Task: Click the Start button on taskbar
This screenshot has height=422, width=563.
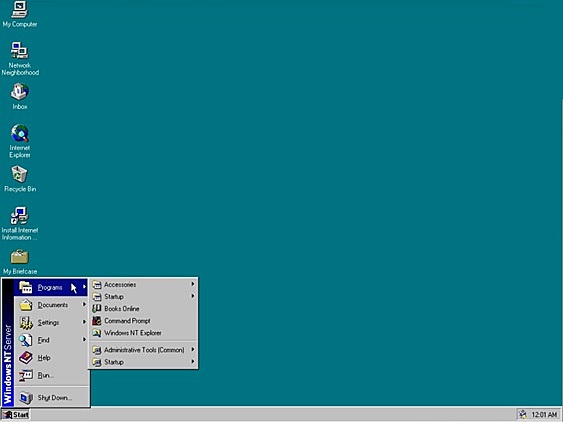Action: 15,415
